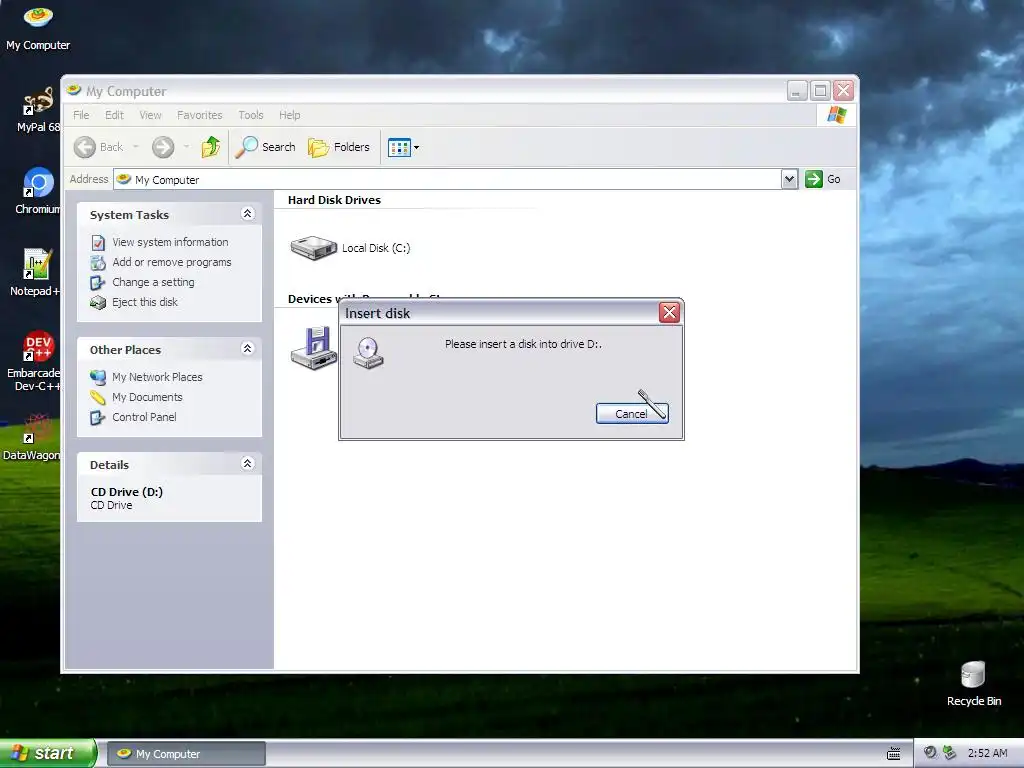1024x768 pixels.
Task: Cancel the Insert disk dialog
Action: coord(632,413)
